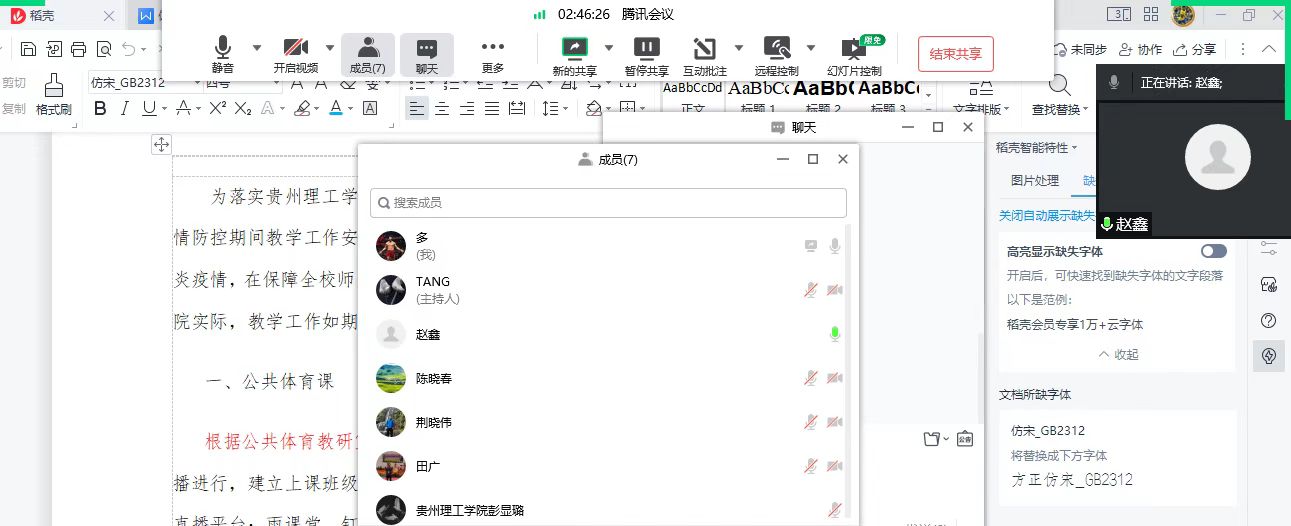Click the 结束共享 end sharing button
This screenshot has width=1291, height=526.
[x=955, y=54]
